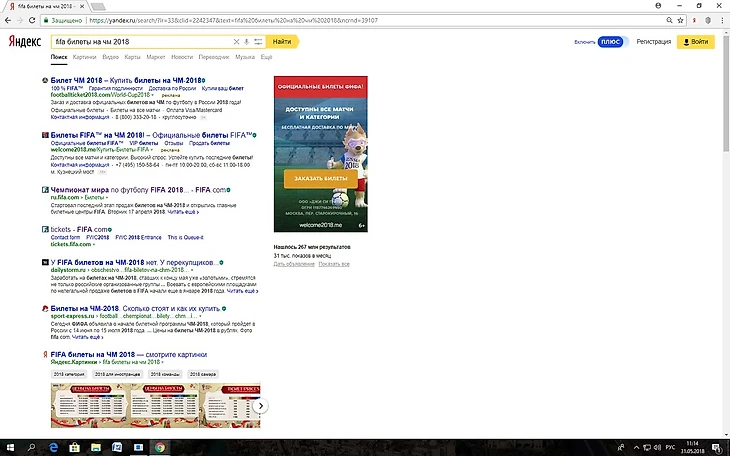Click the VIP билеты sitelink
This screenshot has height=456, width=730.
tap(144, 143)
